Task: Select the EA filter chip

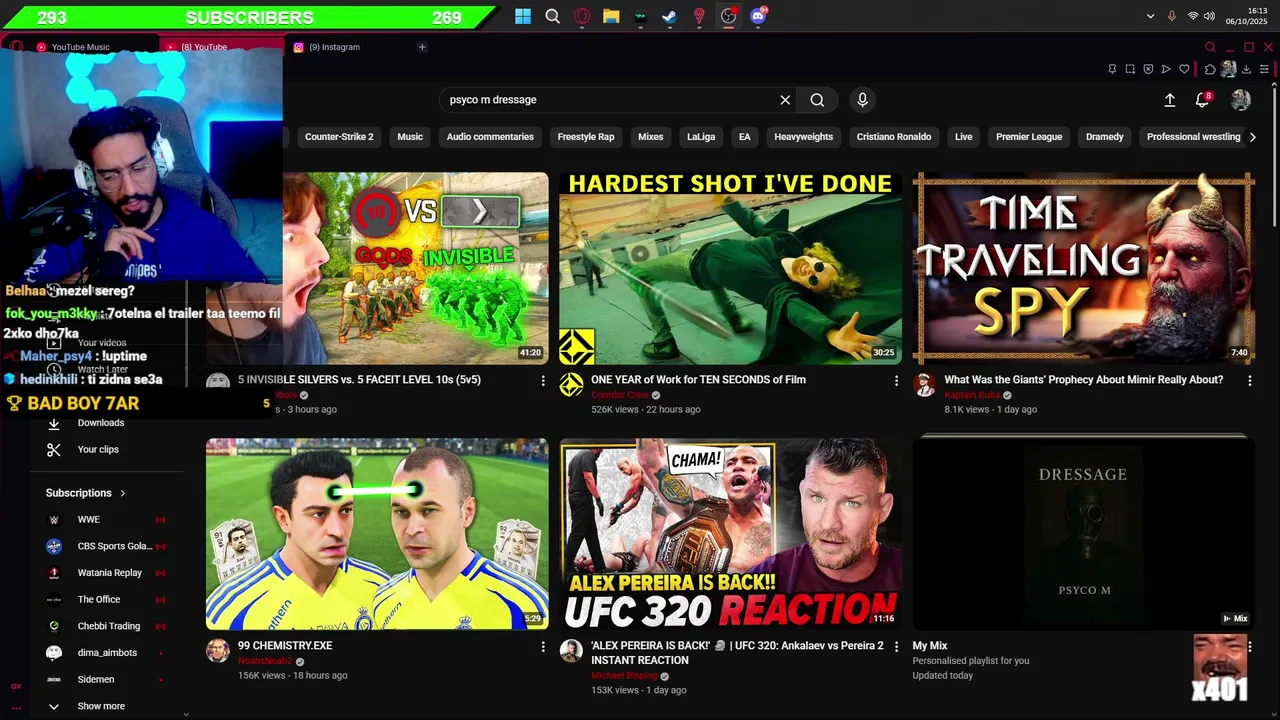Action: tap(744, 137)
